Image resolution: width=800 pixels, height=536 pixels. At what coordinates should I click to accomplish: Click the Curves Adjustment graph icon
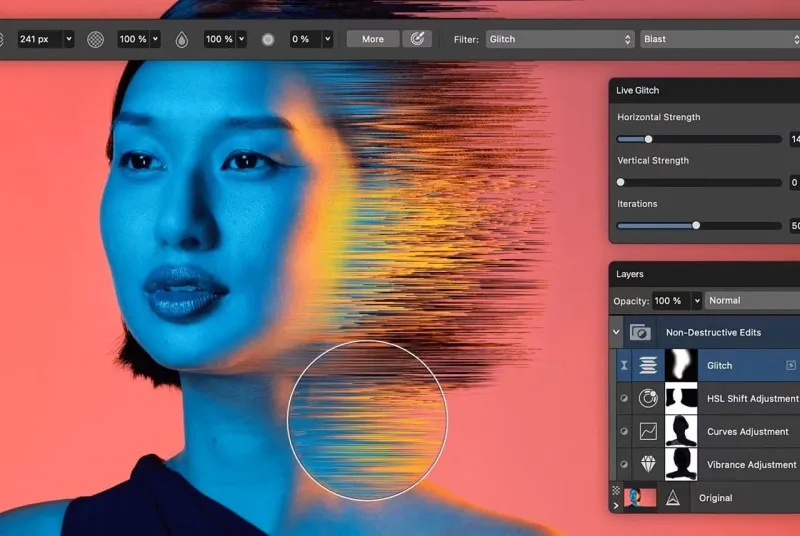648,431
